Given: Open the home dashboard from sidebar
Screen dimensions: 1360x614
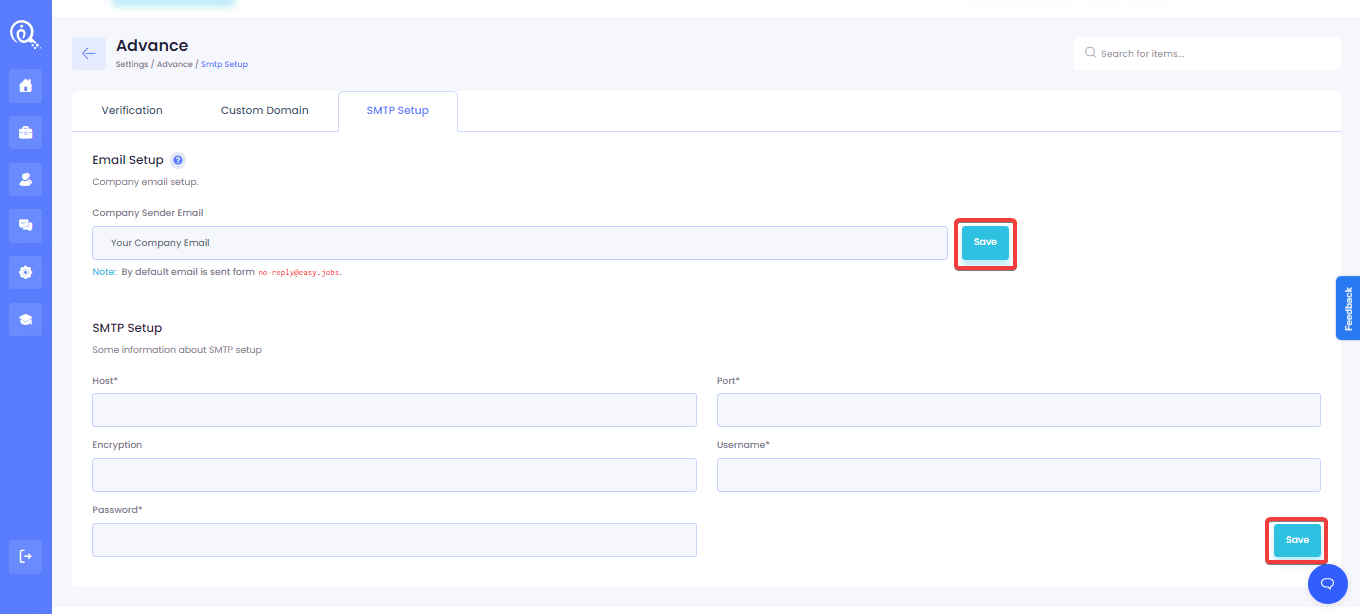Looking at the screenshot, I should 26,86.
